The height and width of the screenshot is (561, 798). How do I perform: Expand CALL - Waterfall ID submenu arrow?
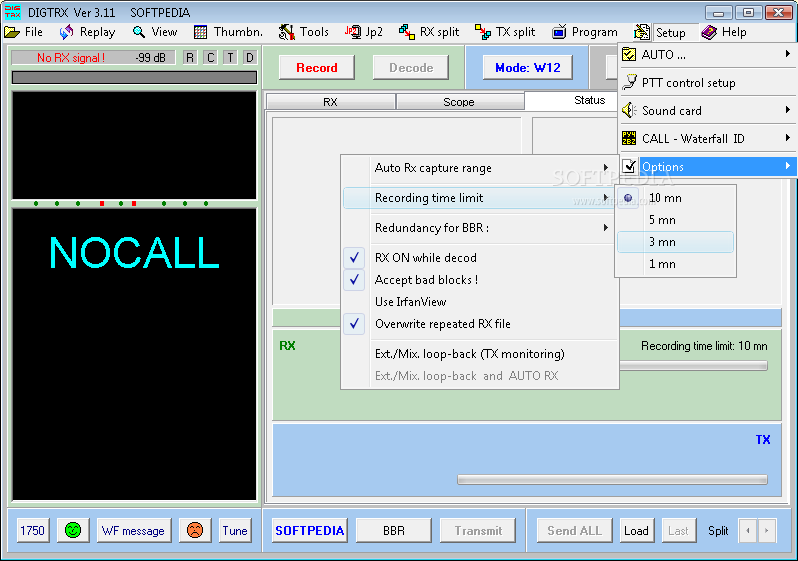coord(787,138)
